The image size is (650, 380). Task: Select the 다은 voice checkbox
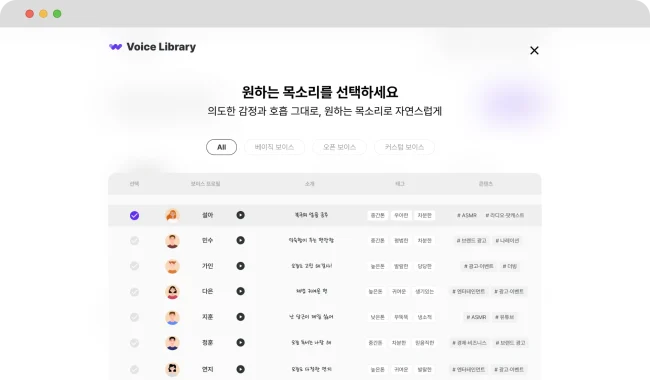(134, 292)
